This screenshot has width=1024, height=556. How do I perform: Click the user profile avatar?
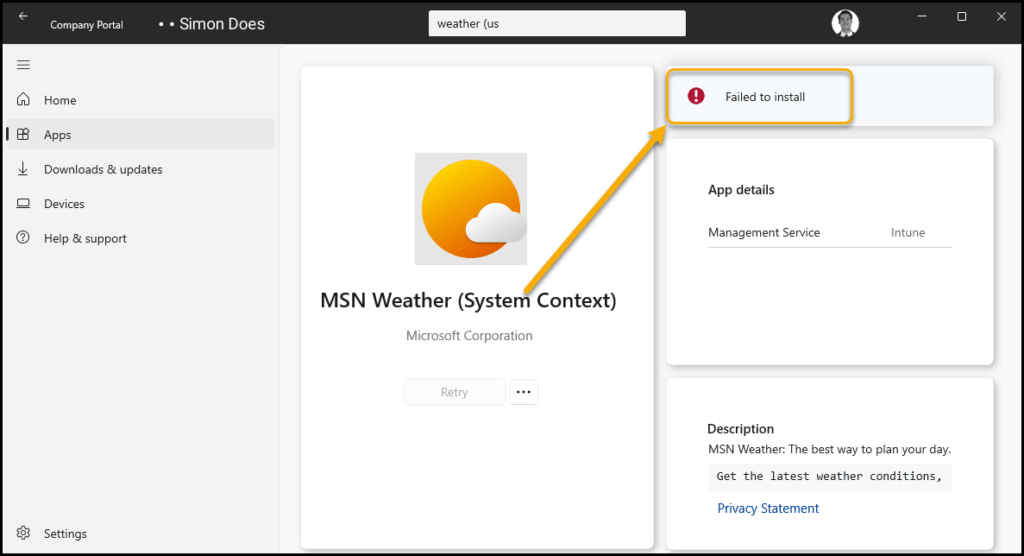click(845, 23)
